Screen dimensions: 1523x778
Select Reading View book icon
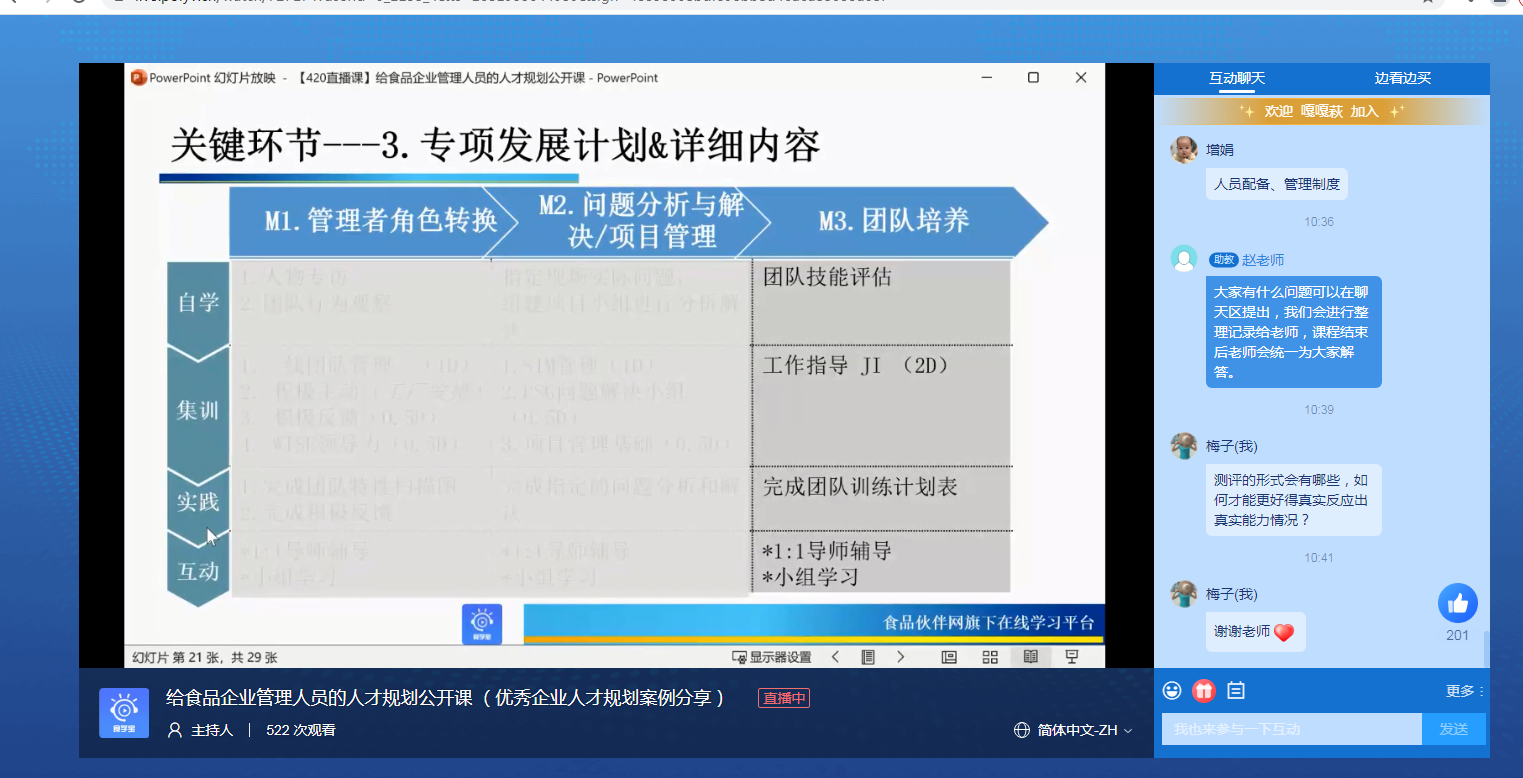pos(1030,657)
